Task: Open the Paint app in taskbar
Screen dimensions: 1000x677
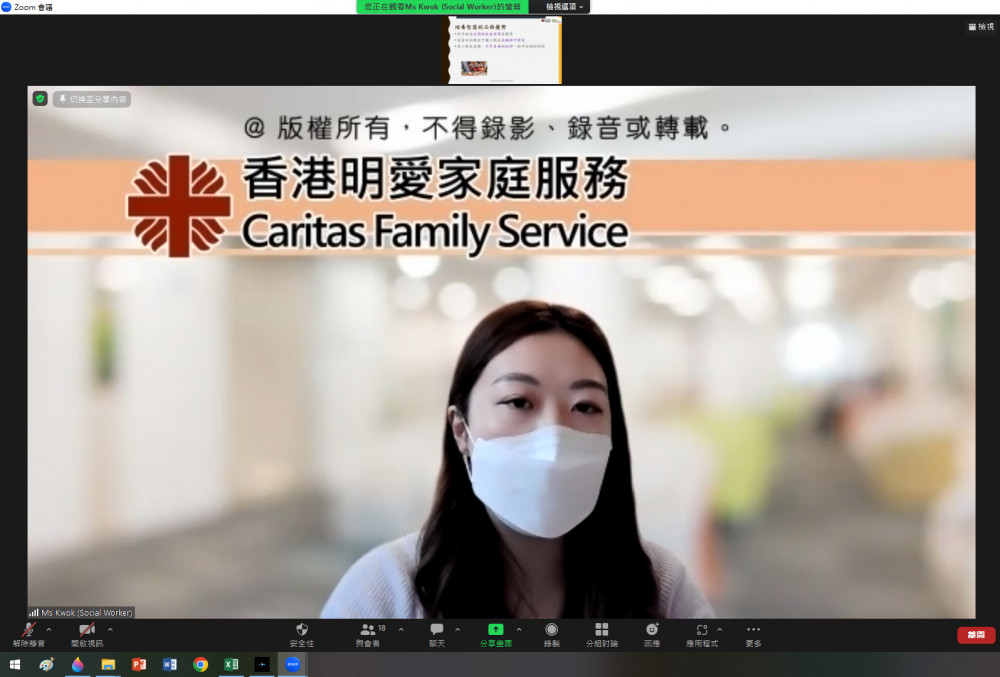Action: [x=47, y=664]
